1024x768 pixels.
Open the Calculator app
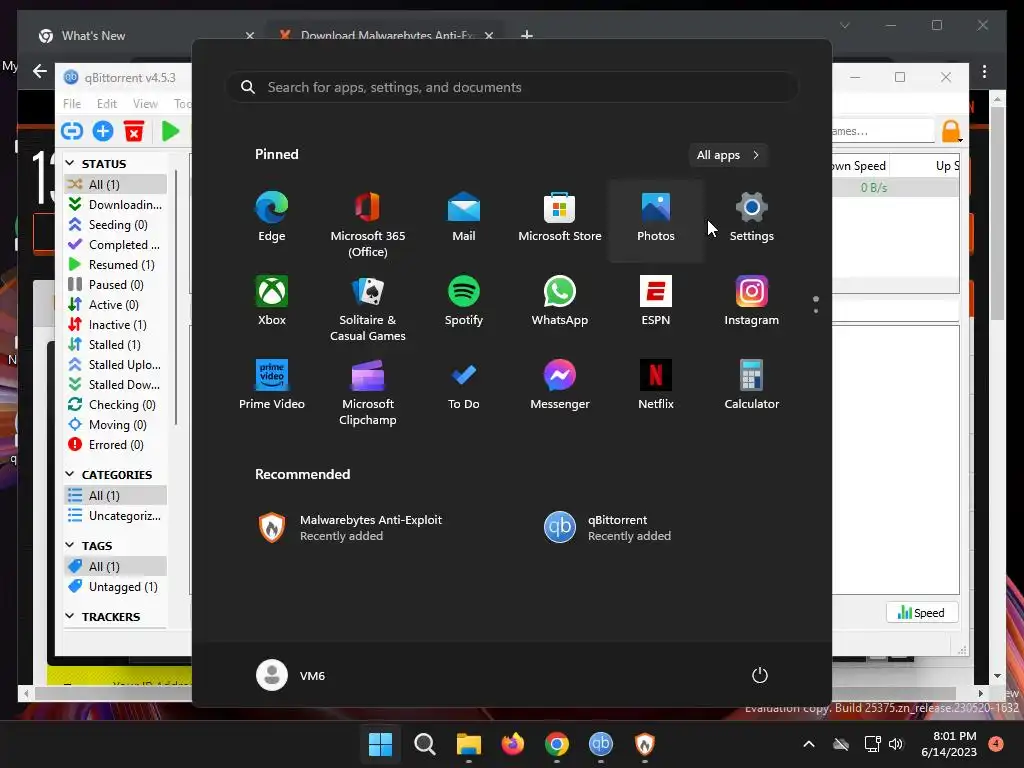(752, 385)
